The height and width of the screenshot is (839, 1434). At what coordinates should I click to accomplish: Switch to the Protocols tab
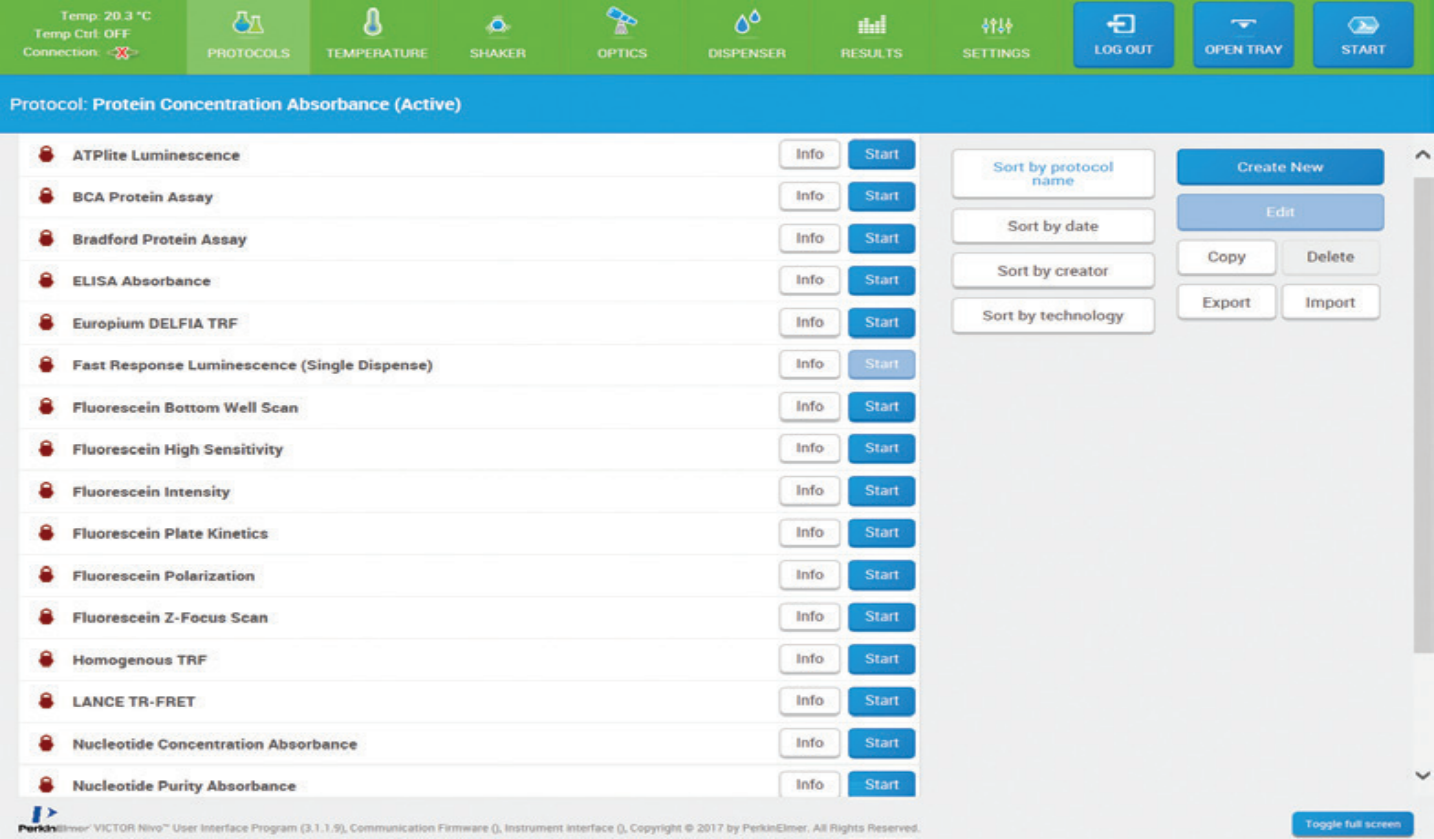248,37
